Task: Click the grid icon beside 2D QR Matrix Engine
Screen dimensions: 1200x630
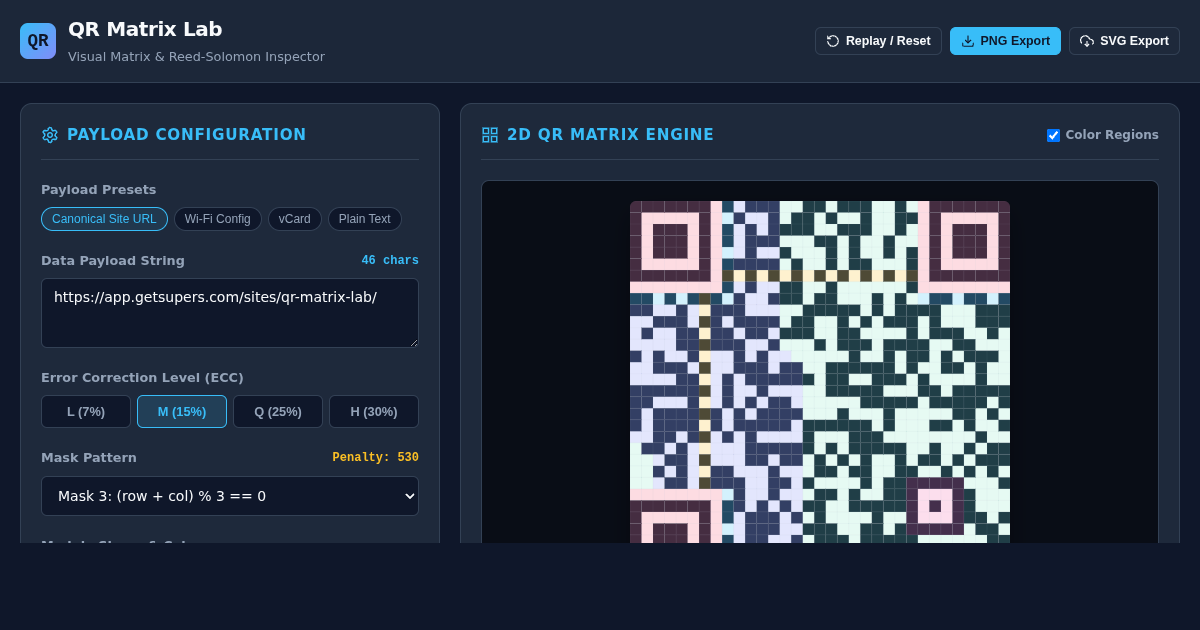Action: pyautogui.click(x=490, y=135)
